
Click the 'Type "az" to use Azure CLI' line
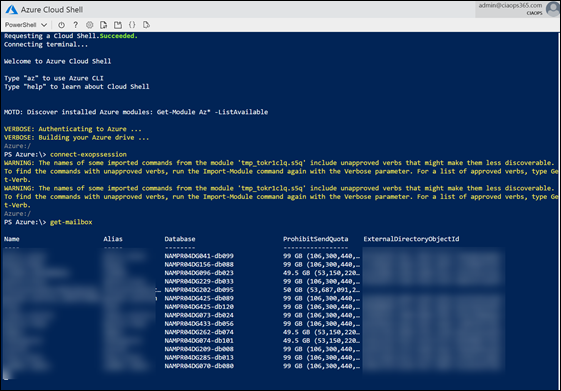point(54,78)
